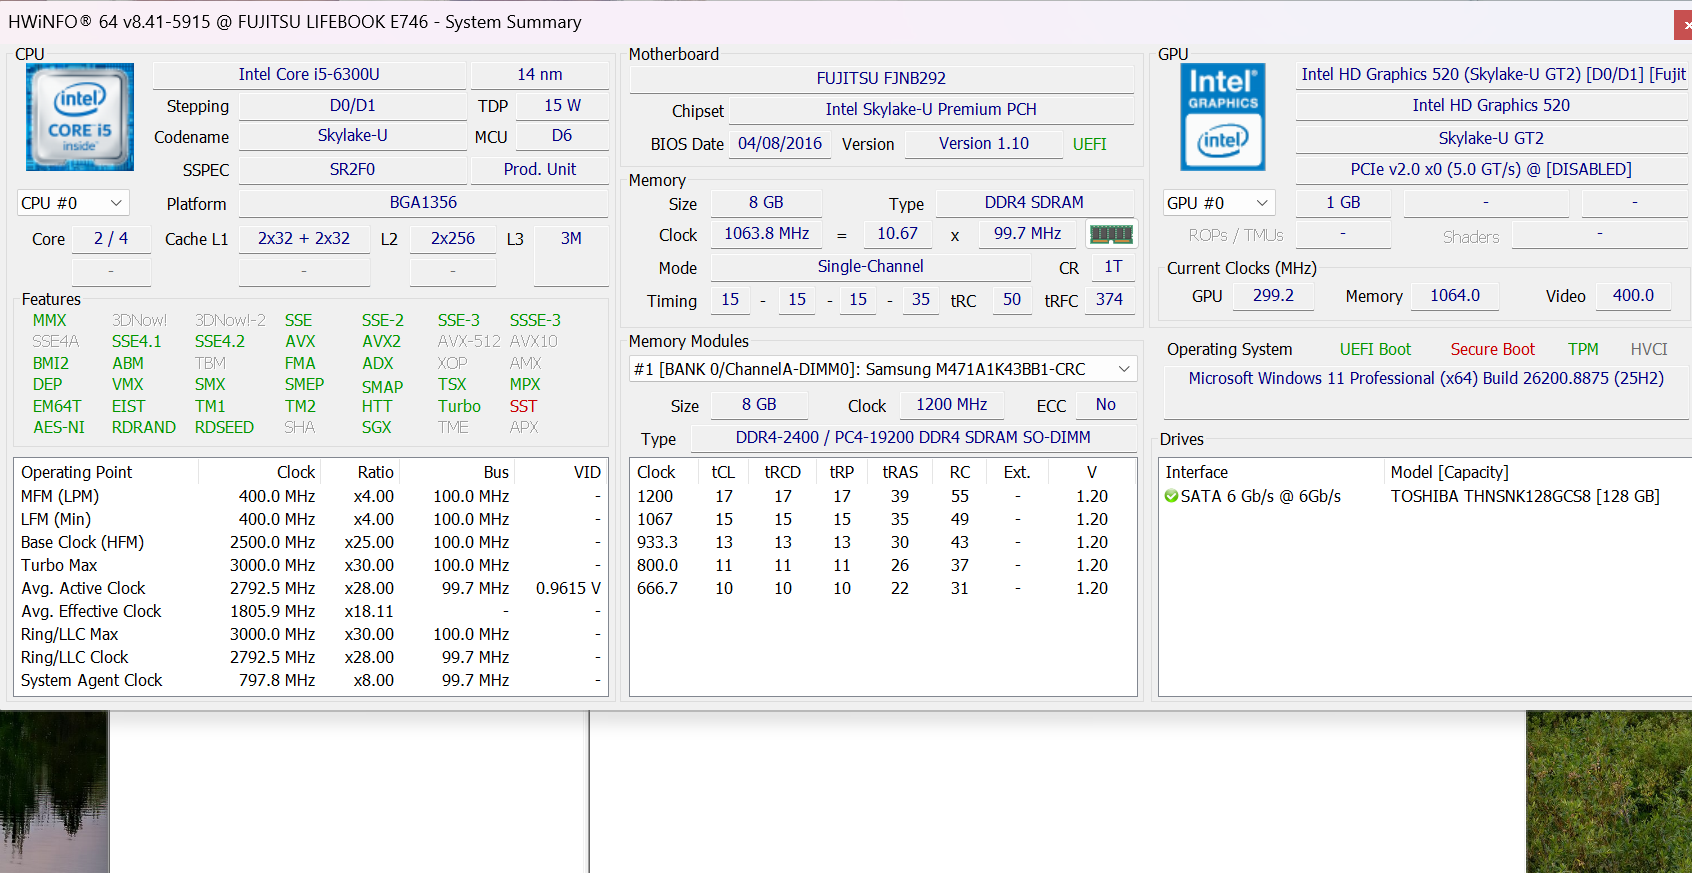This screenshot has width=1692, height=873.
Task: Click the memory clock 1063.8 MHz
Action: [x=767, y=233]
